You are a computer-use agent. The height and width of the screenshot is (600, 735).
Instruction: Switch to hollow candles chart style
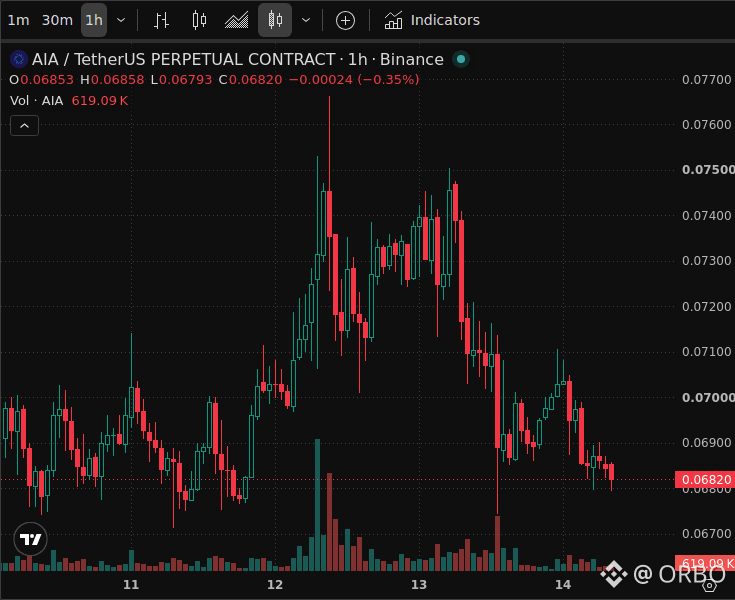click(199, 20)
